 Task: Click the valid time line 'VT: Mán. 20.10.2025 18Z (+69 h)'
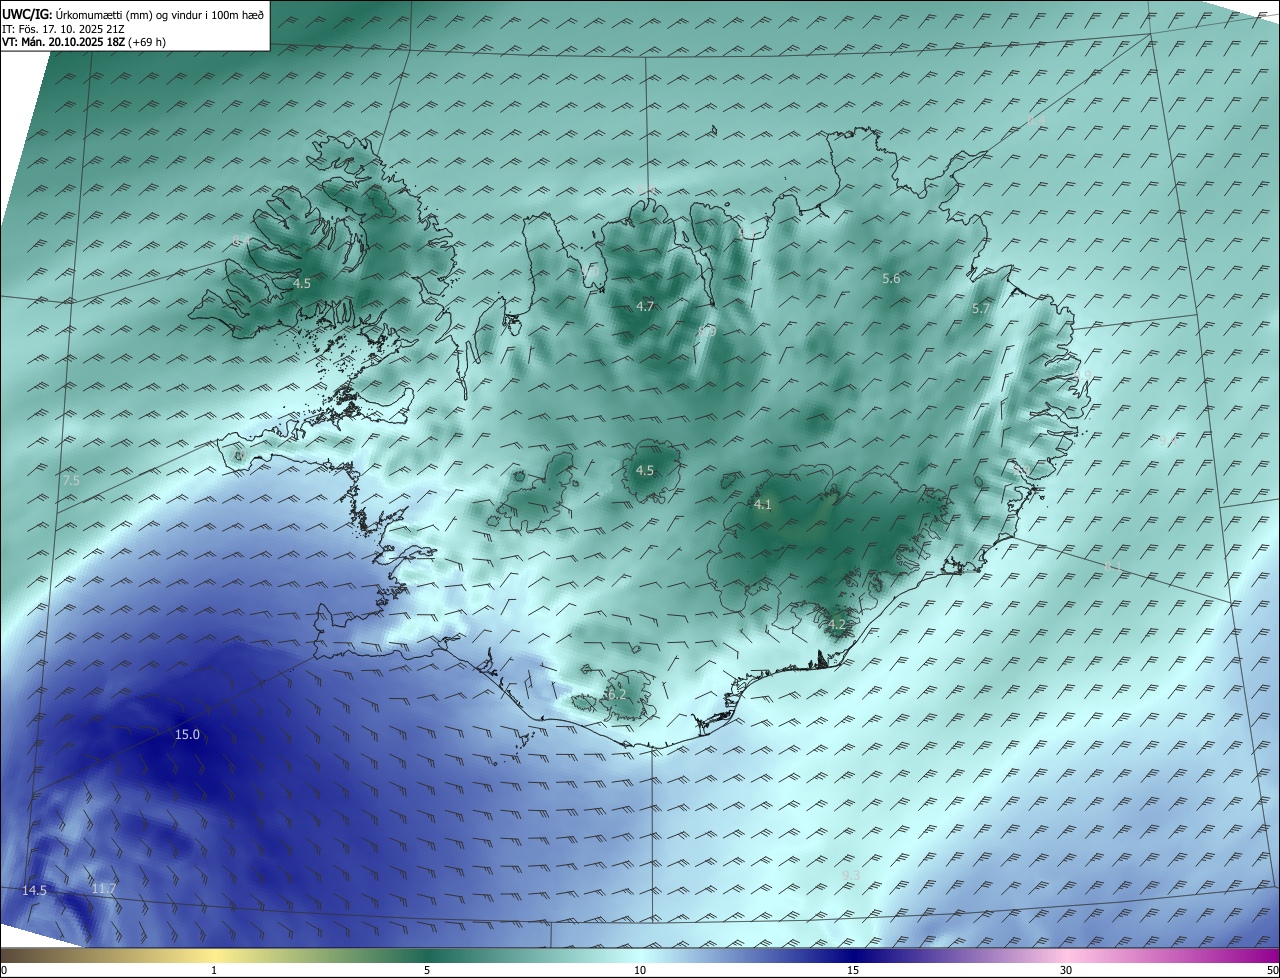tap(84, 42)
